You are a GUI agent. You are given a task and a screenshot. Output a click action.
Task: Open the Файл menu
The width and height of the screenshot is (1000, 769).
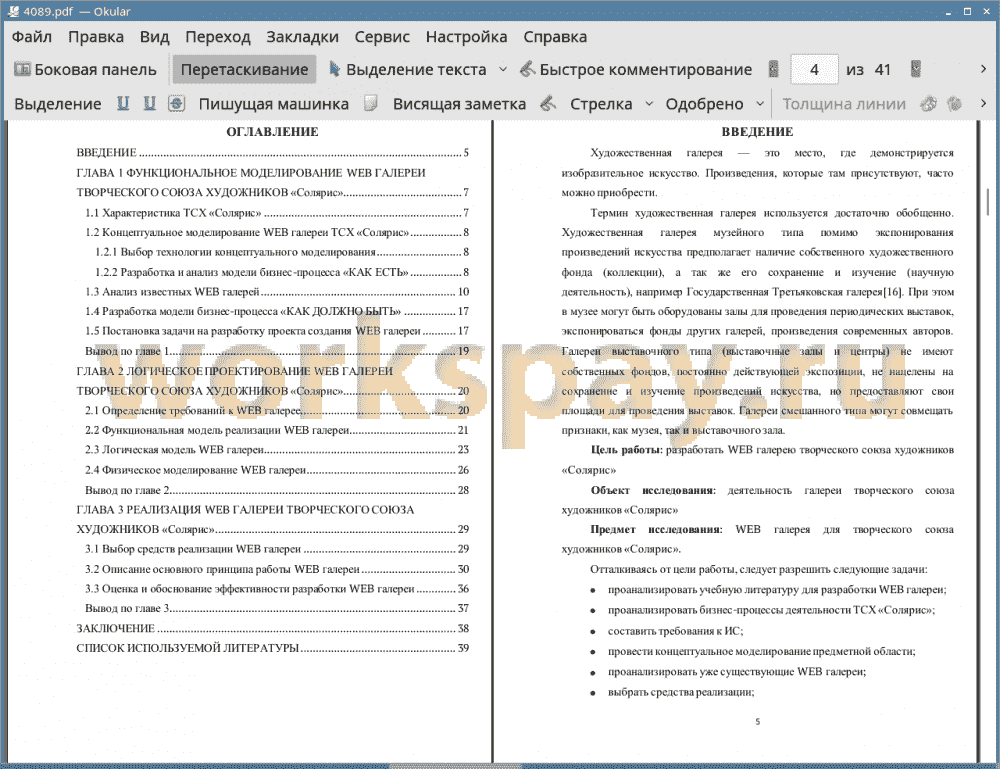tap(32, 37)
